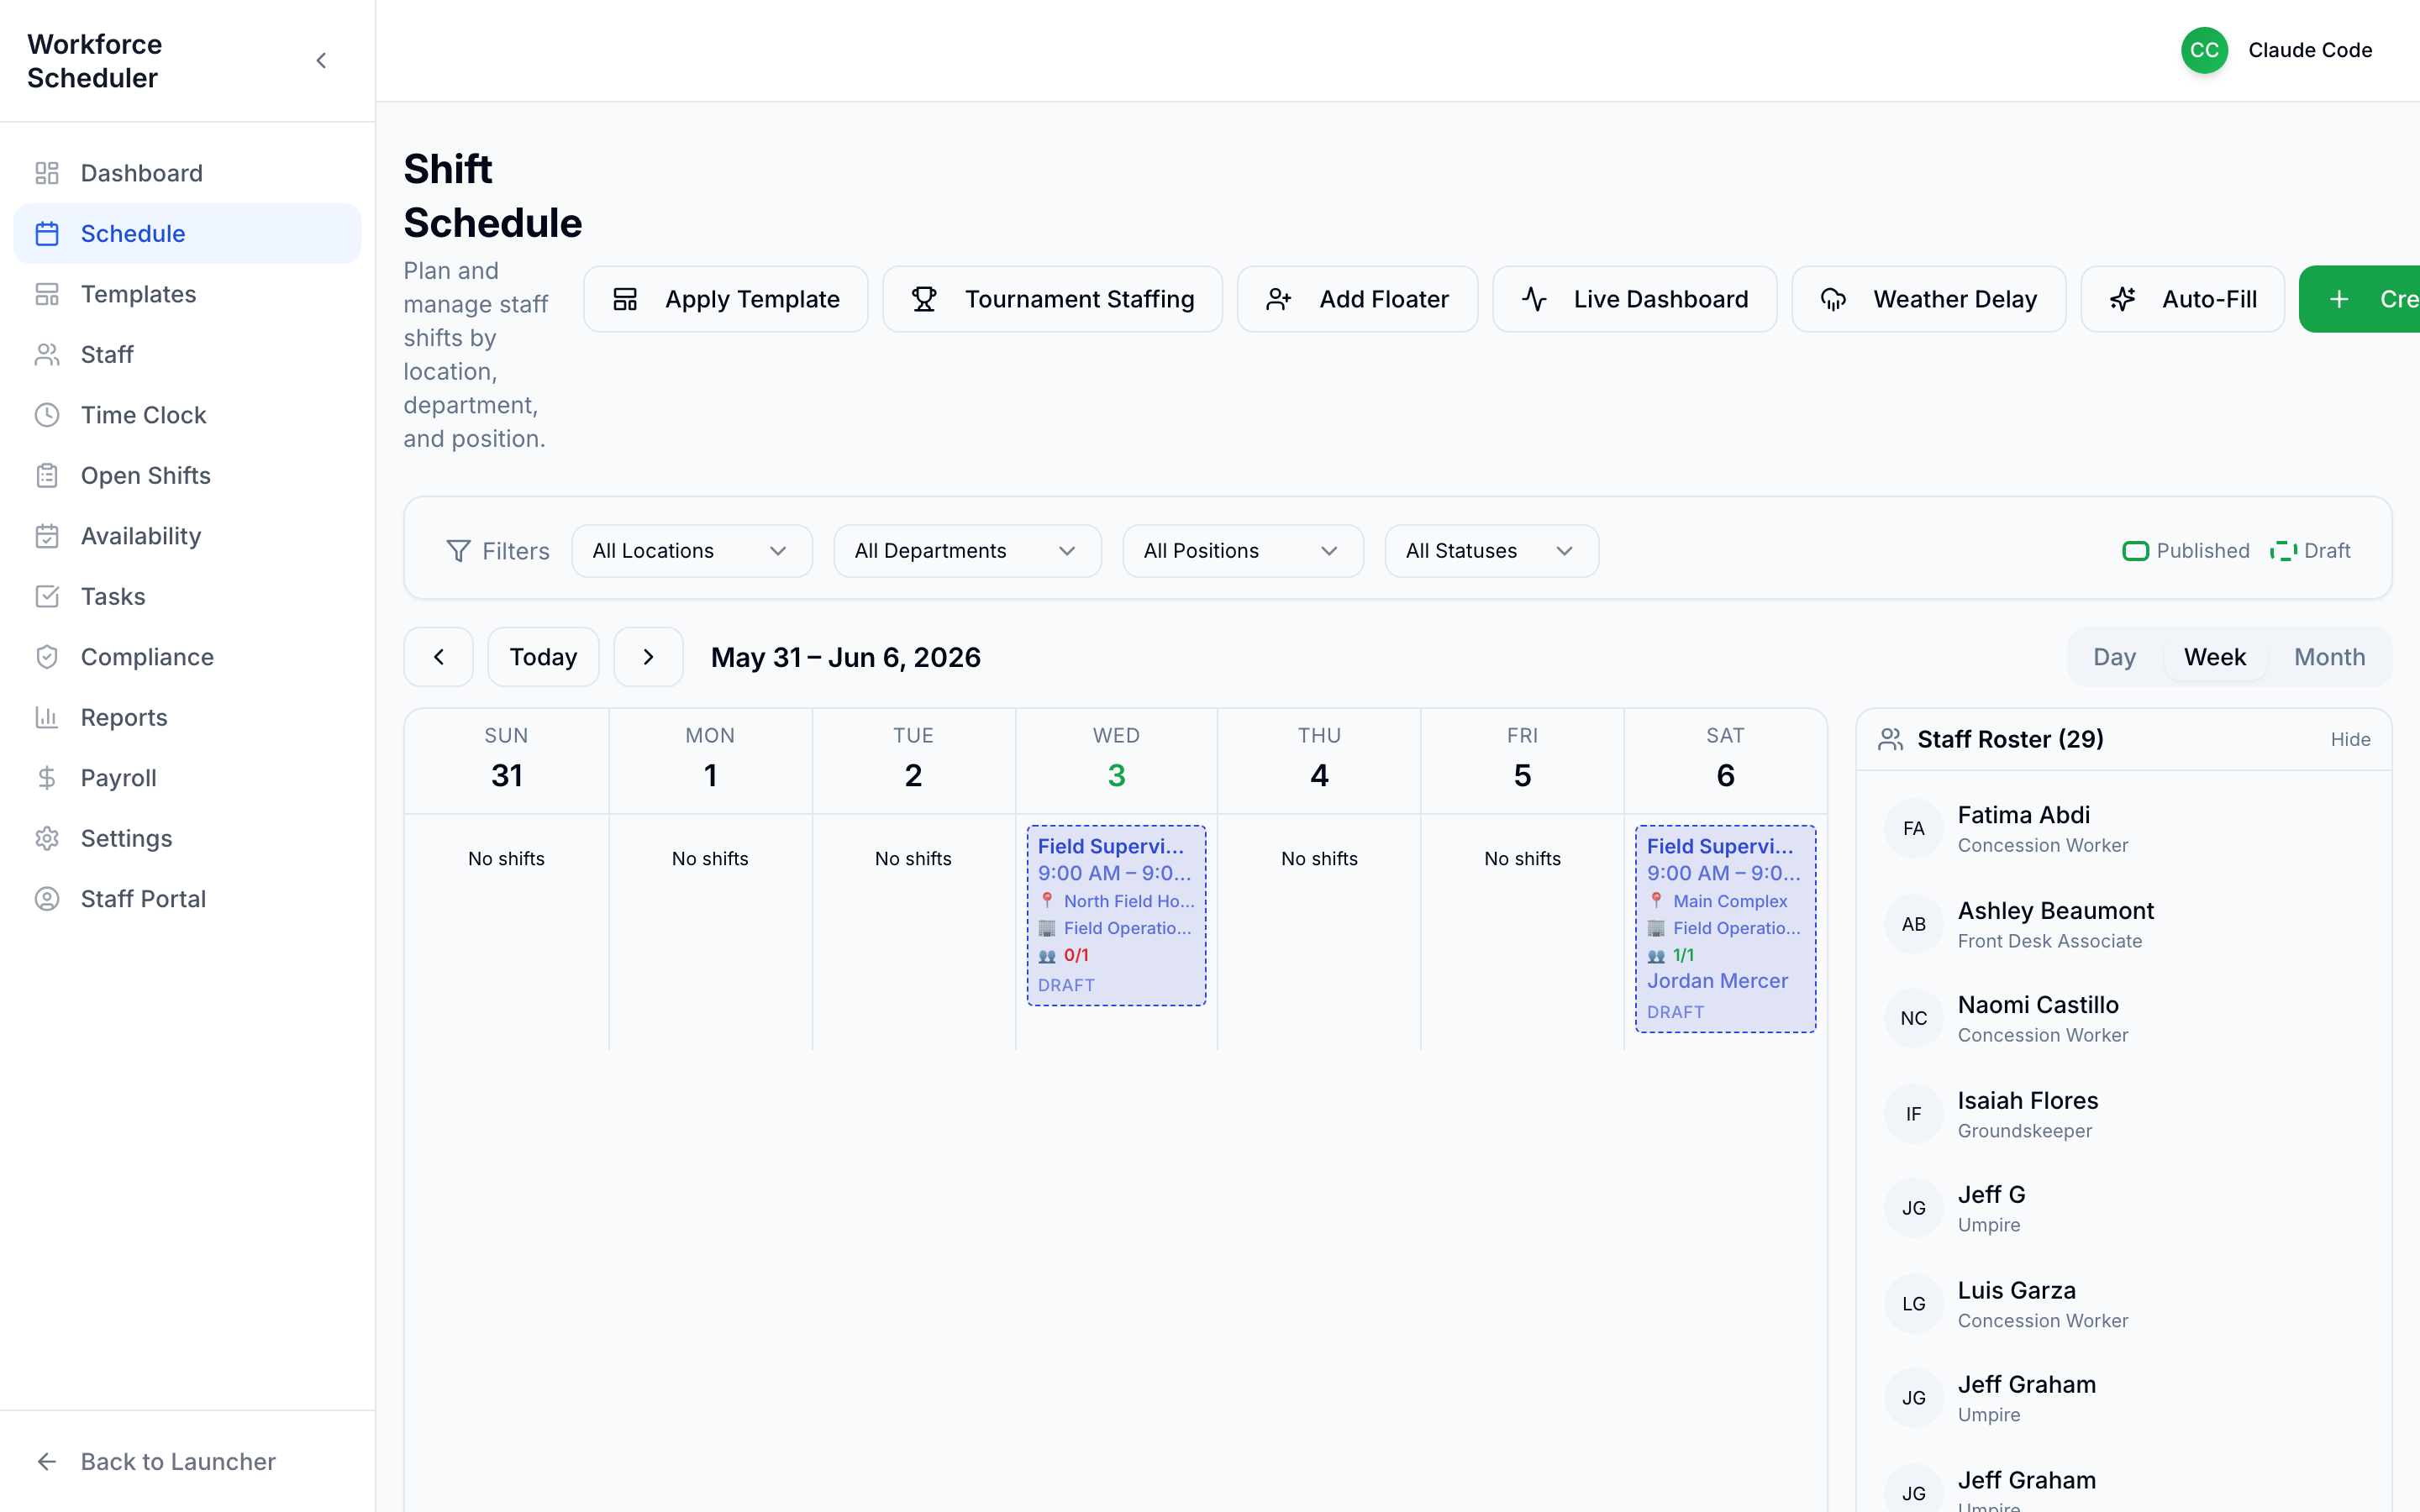Screen dimensions: 2420x1512
Task: Click the Schedule calendar icon in sidebar
Action: (x=47, y=234)
